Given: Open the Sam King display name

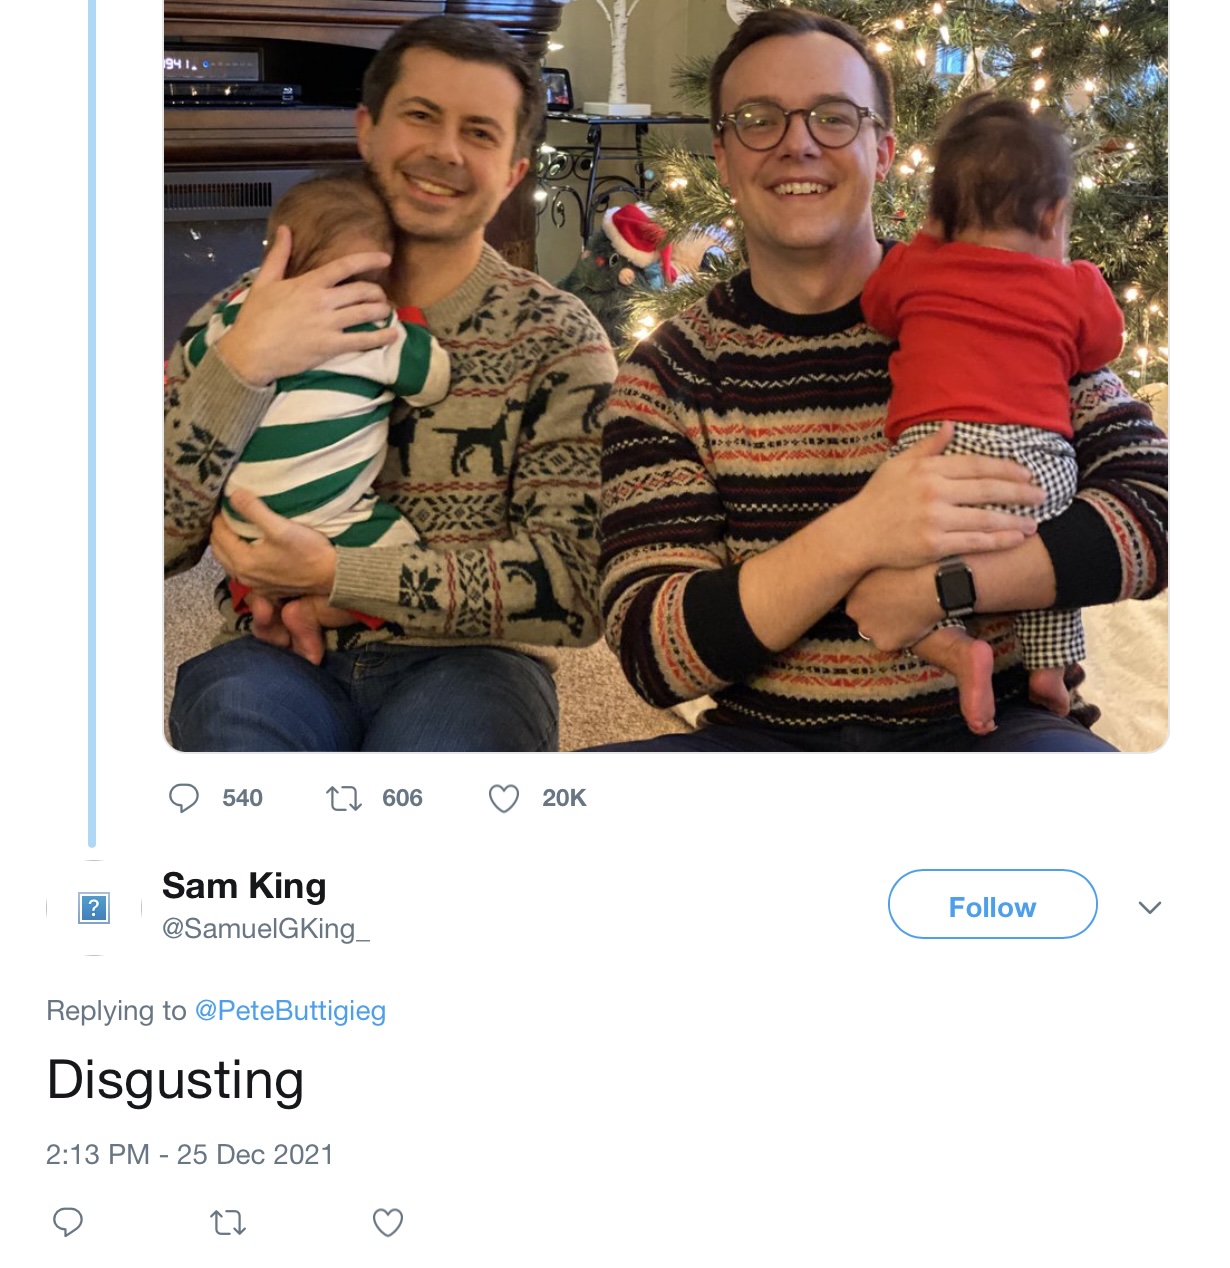Looking at the screenshot, I should pos(244,886).
